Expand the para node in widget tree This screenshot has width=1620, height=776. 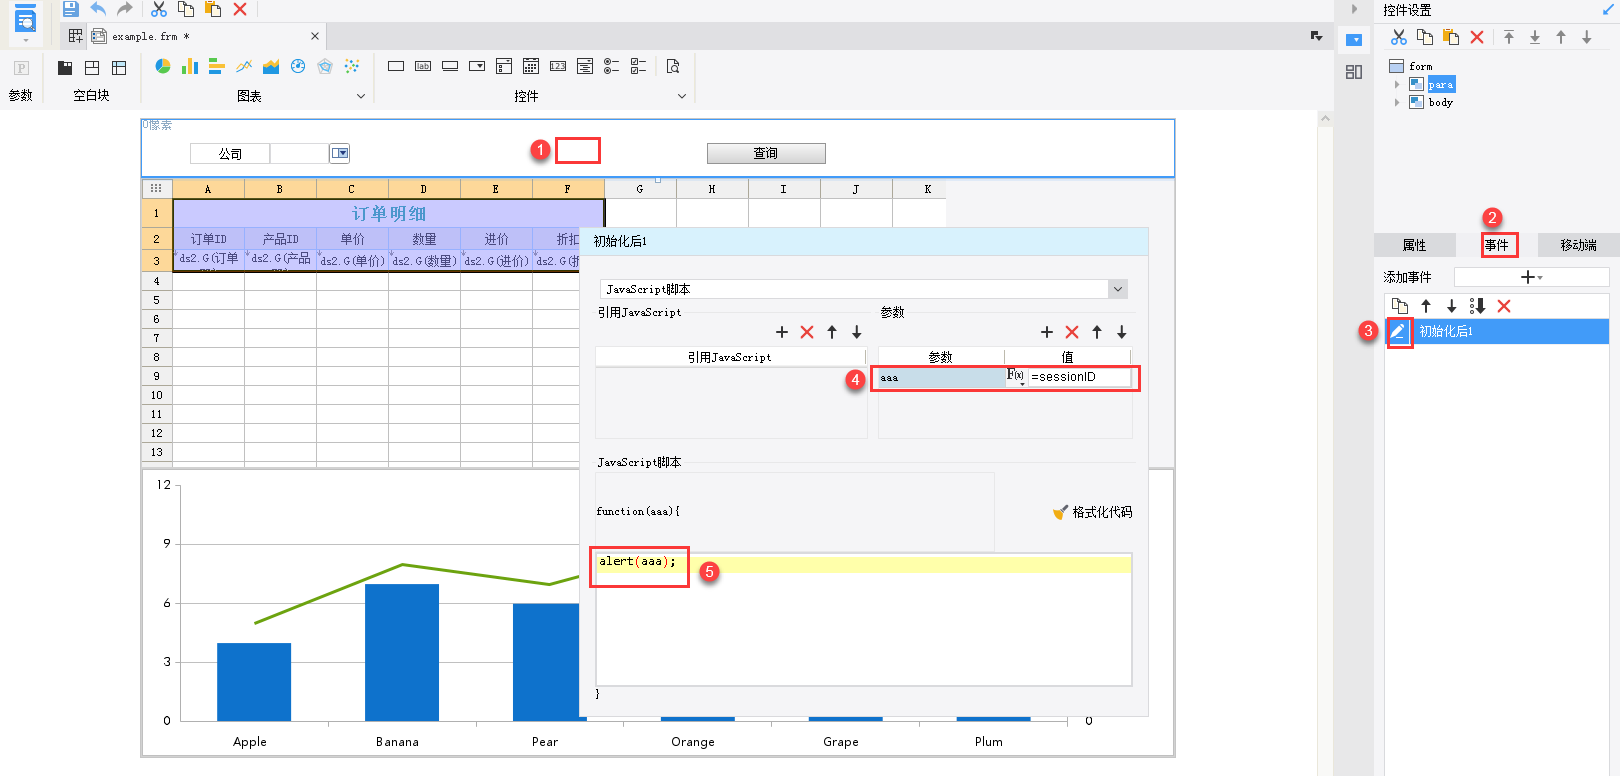[1397, 85]
